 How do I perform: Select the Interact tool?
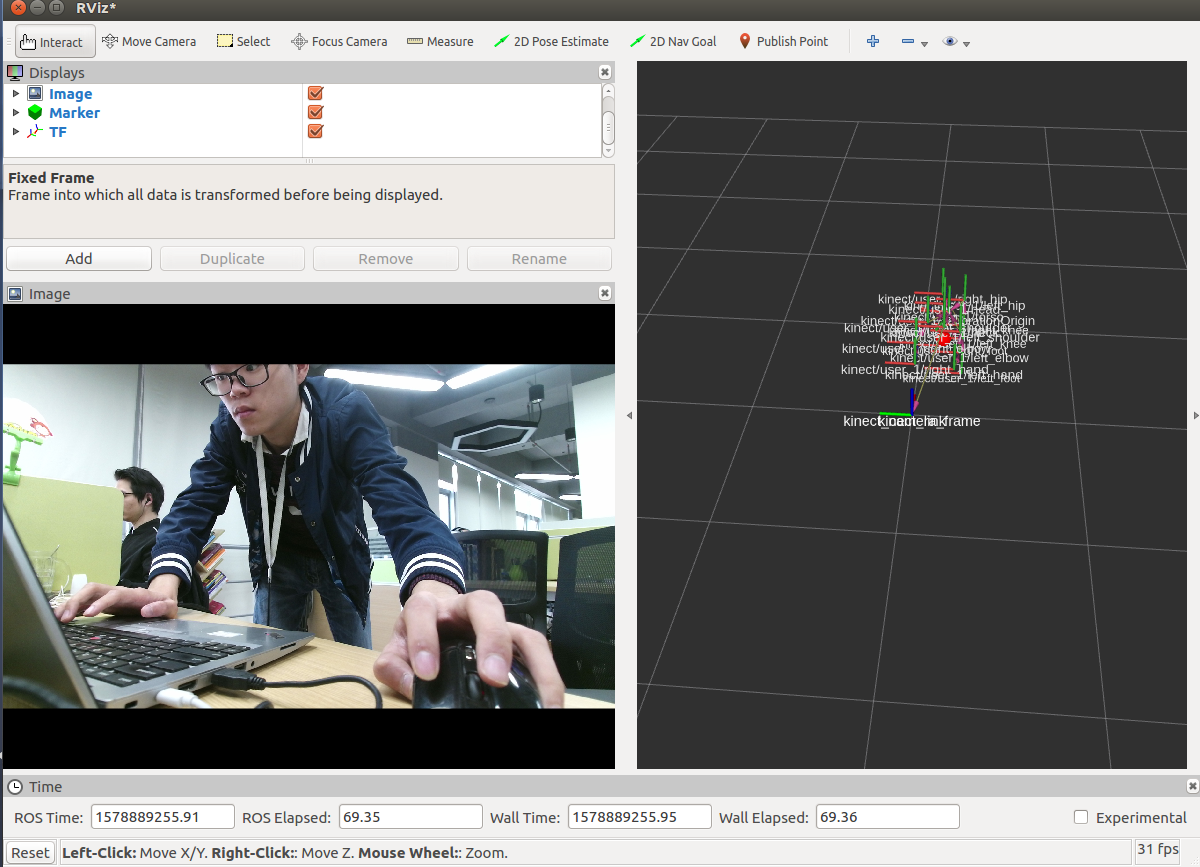(54, 41)
